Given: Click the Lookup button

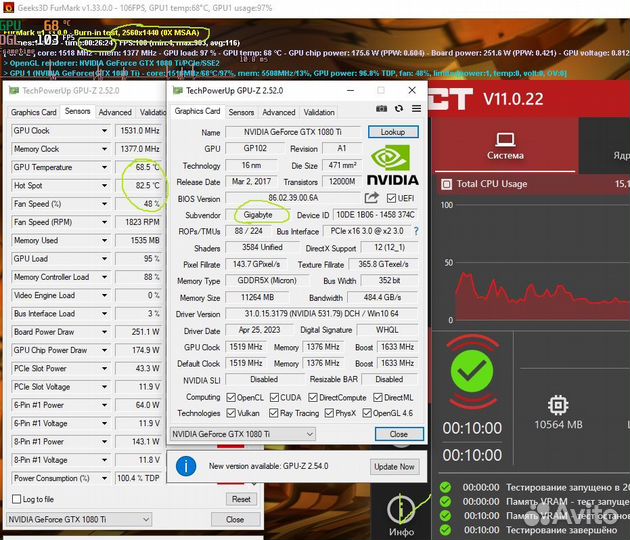Looking at the screenshot, I should [x=393, y=132].
